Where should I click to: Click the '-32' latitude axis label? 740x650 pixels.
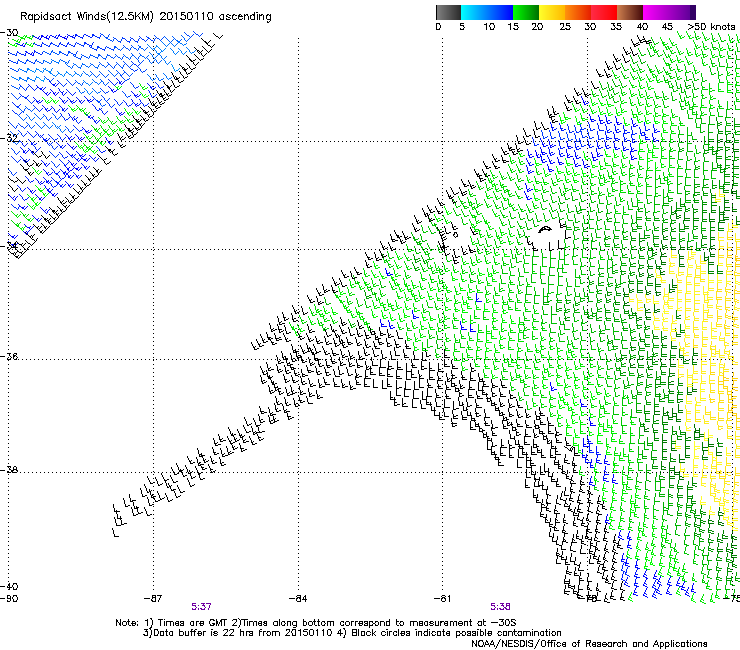coord(9,138)
